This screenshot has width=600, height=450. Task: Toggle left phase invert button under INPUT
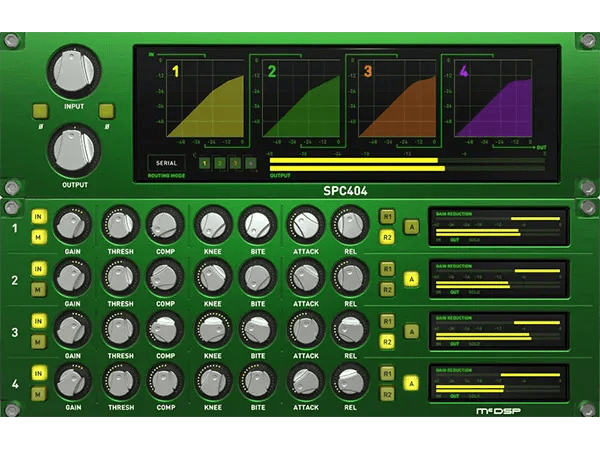click(x=41, y=111)
